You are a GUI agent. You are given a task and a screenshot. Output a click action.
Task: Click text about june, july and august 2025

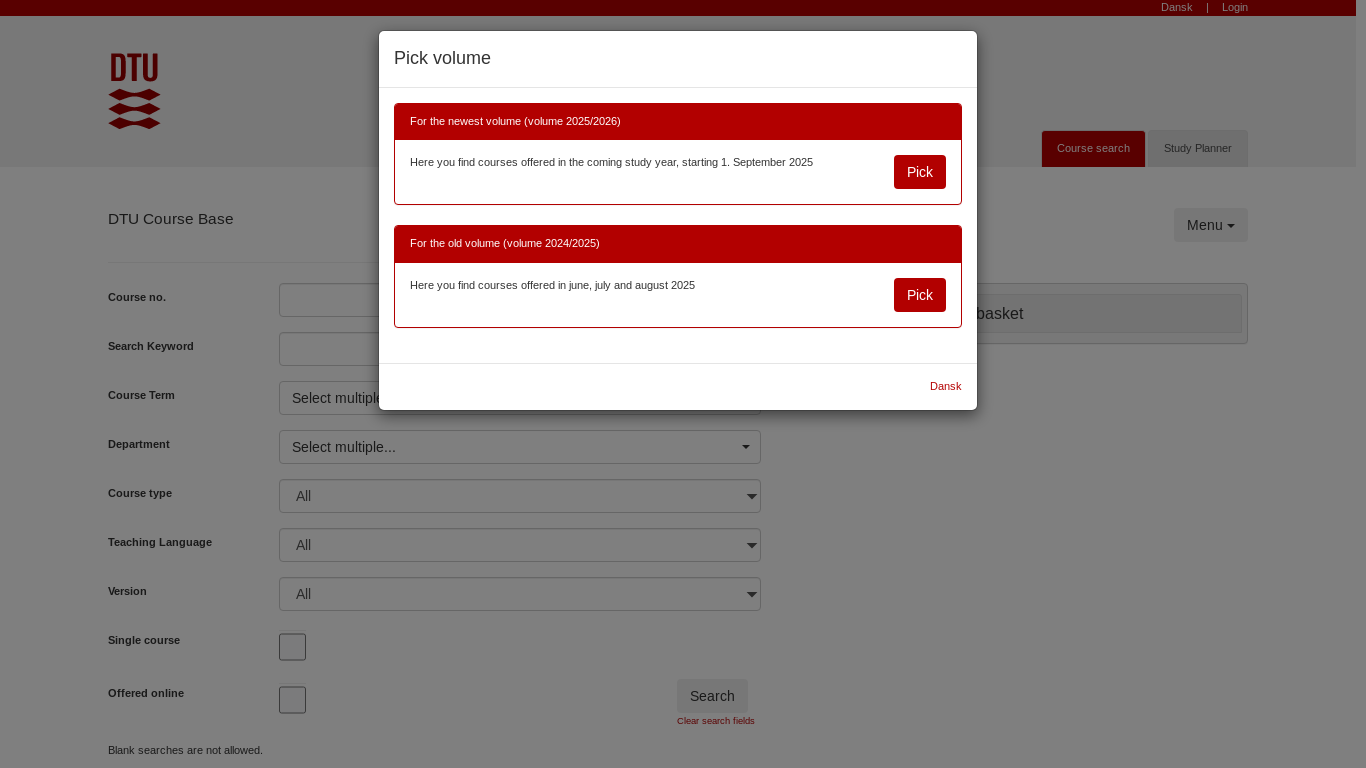(552, 285)
